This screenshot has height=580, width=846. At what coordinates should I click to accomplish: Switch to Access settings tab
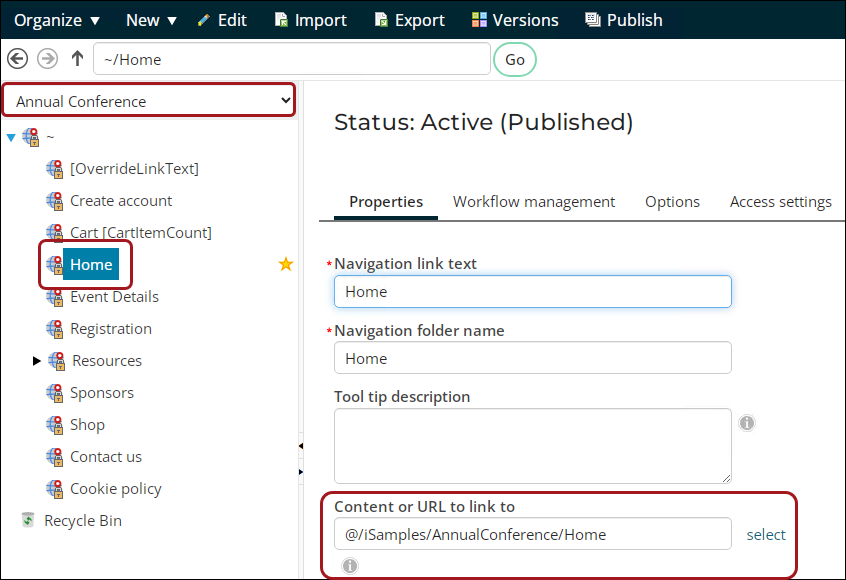coord(781,202)
